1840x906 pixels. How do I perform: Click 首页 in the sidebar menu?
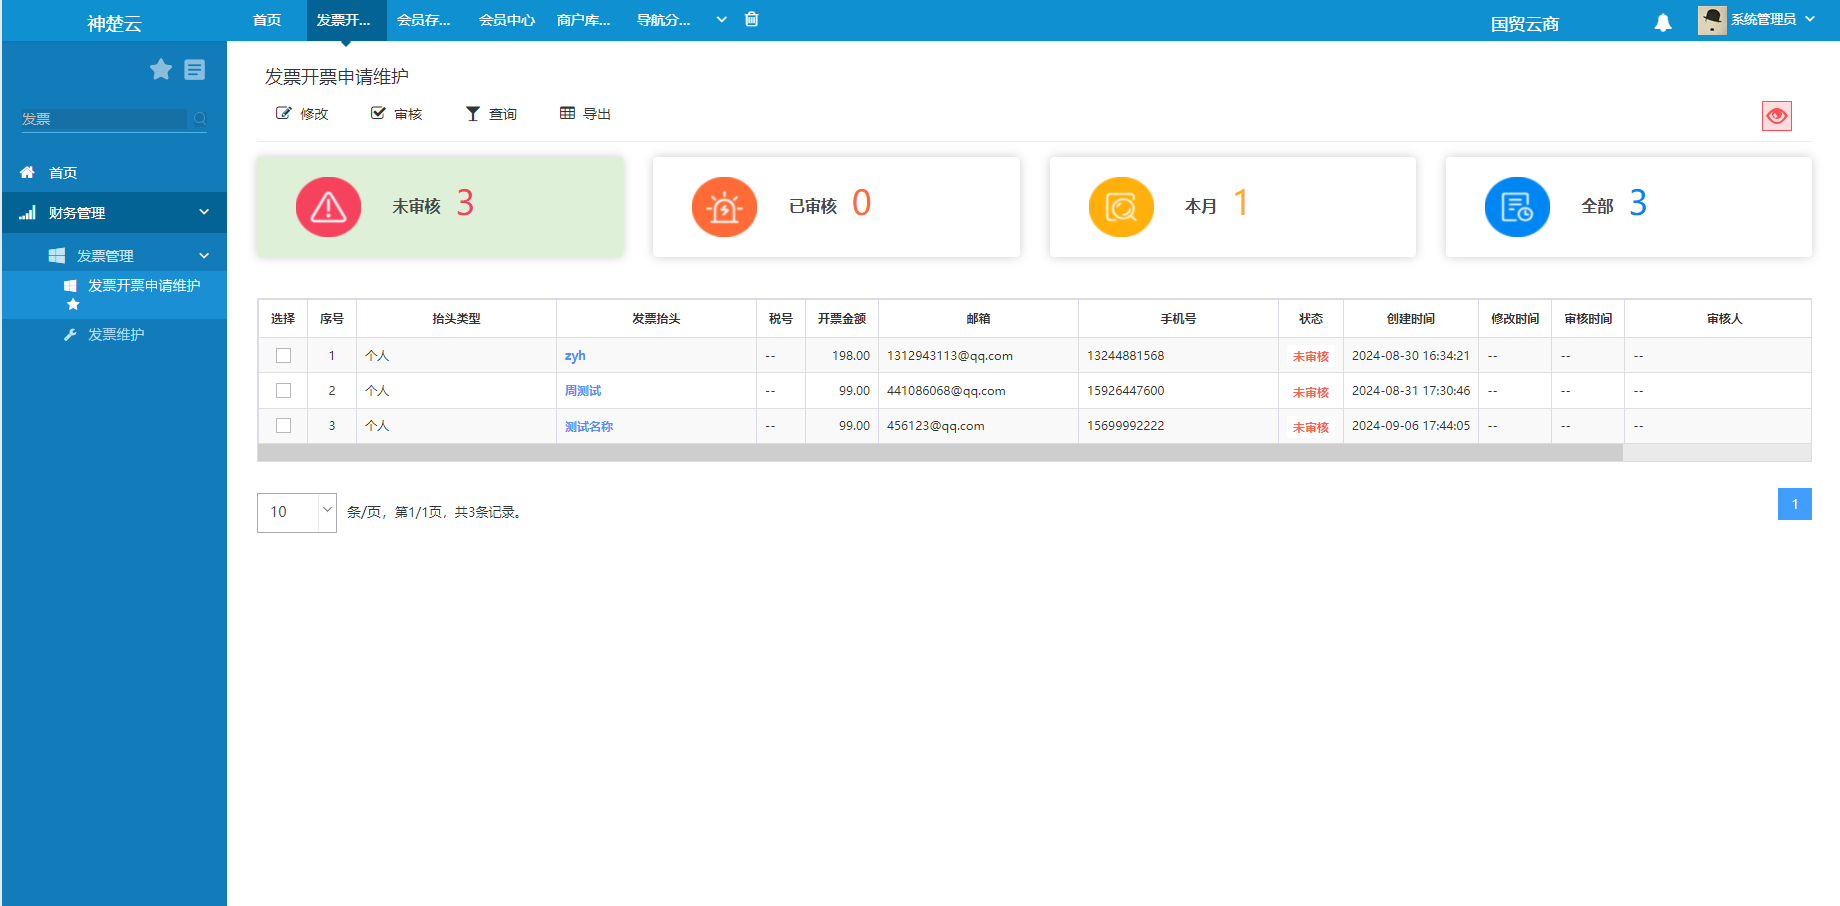pos(63,172)
